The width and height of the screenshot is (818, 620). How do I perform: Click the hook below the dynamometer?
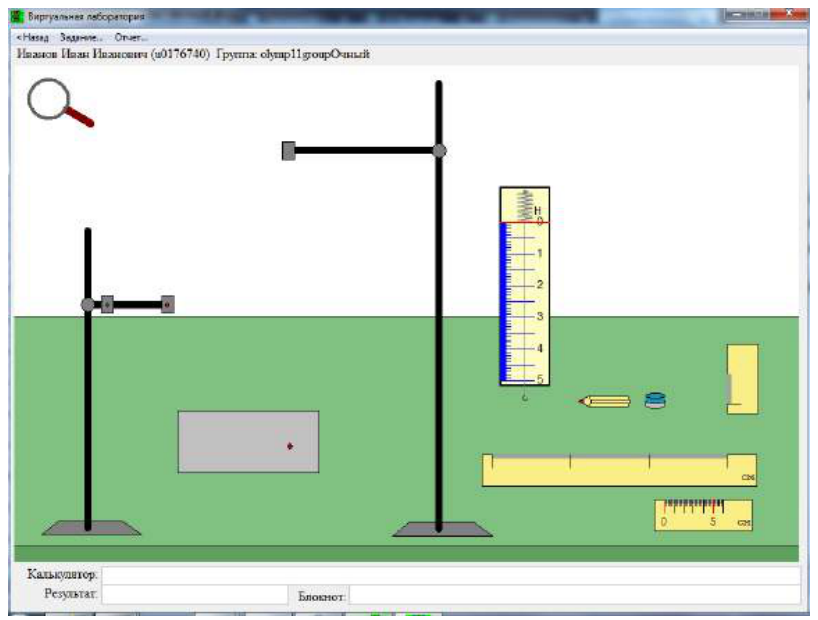[x=525, y=397]
